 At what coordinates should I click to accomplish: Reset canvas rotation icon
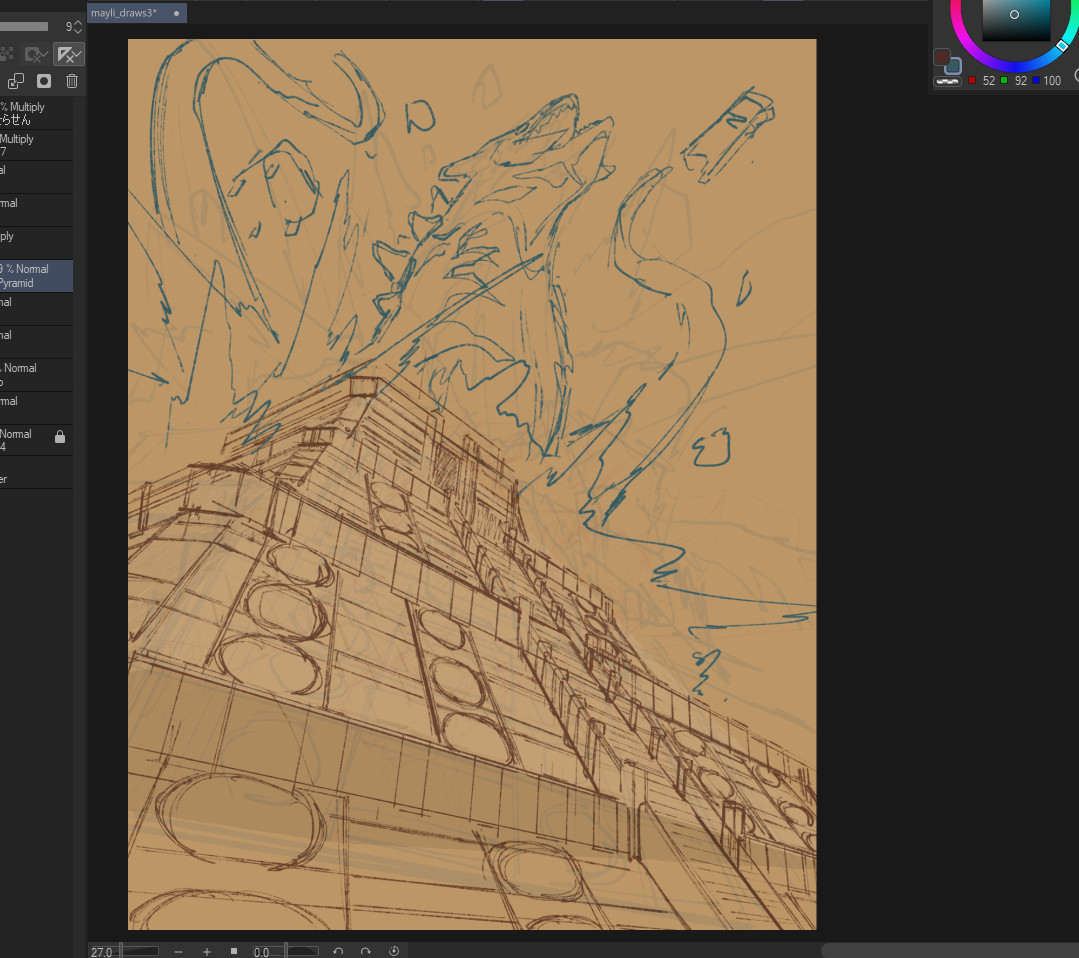click(x=394, y=951)
